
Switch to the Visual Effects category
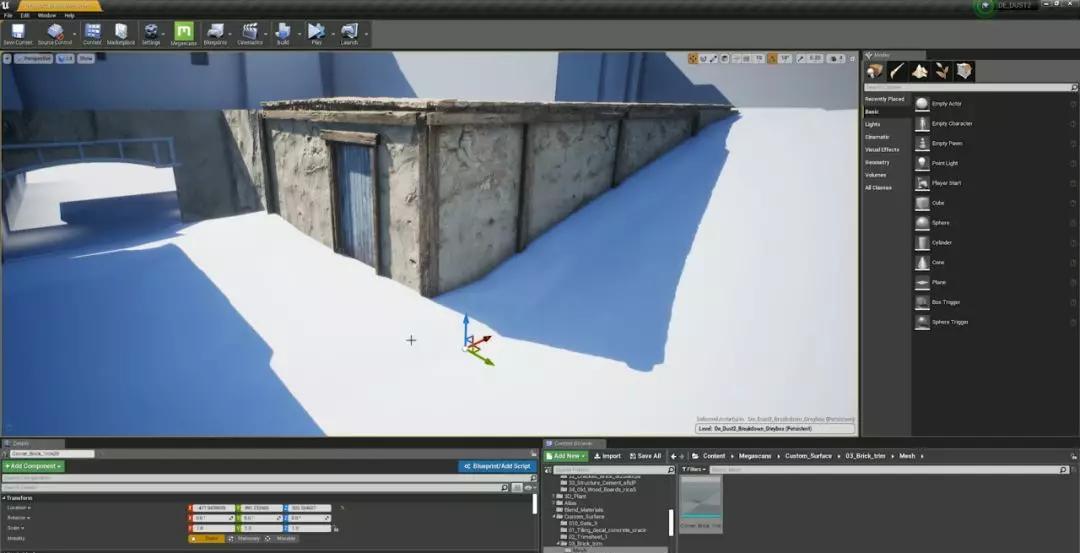[x=882, y=149]
